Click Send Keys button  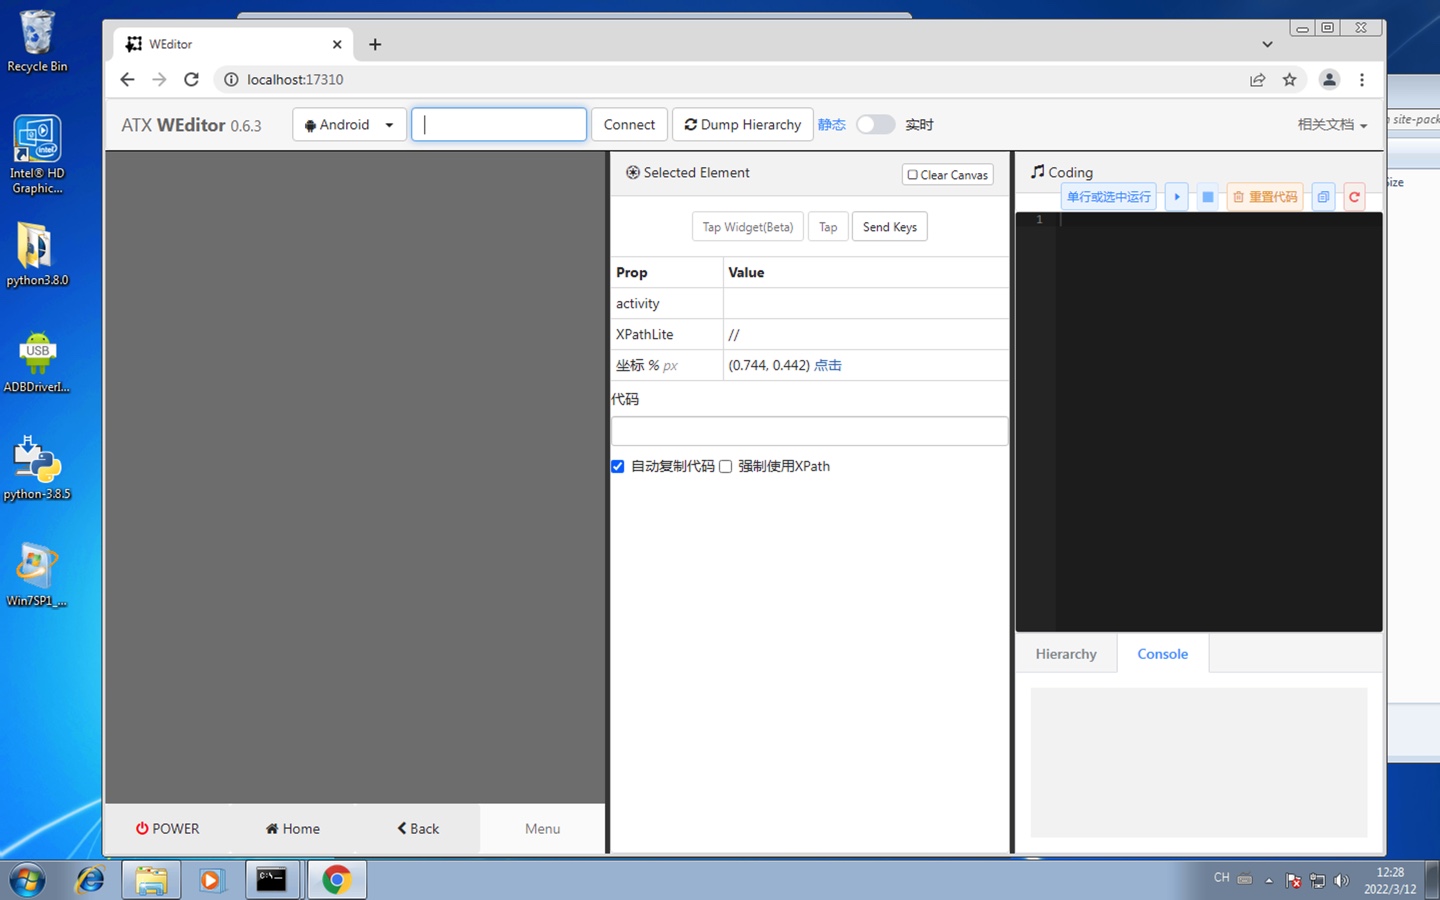[x=890, y=227]
